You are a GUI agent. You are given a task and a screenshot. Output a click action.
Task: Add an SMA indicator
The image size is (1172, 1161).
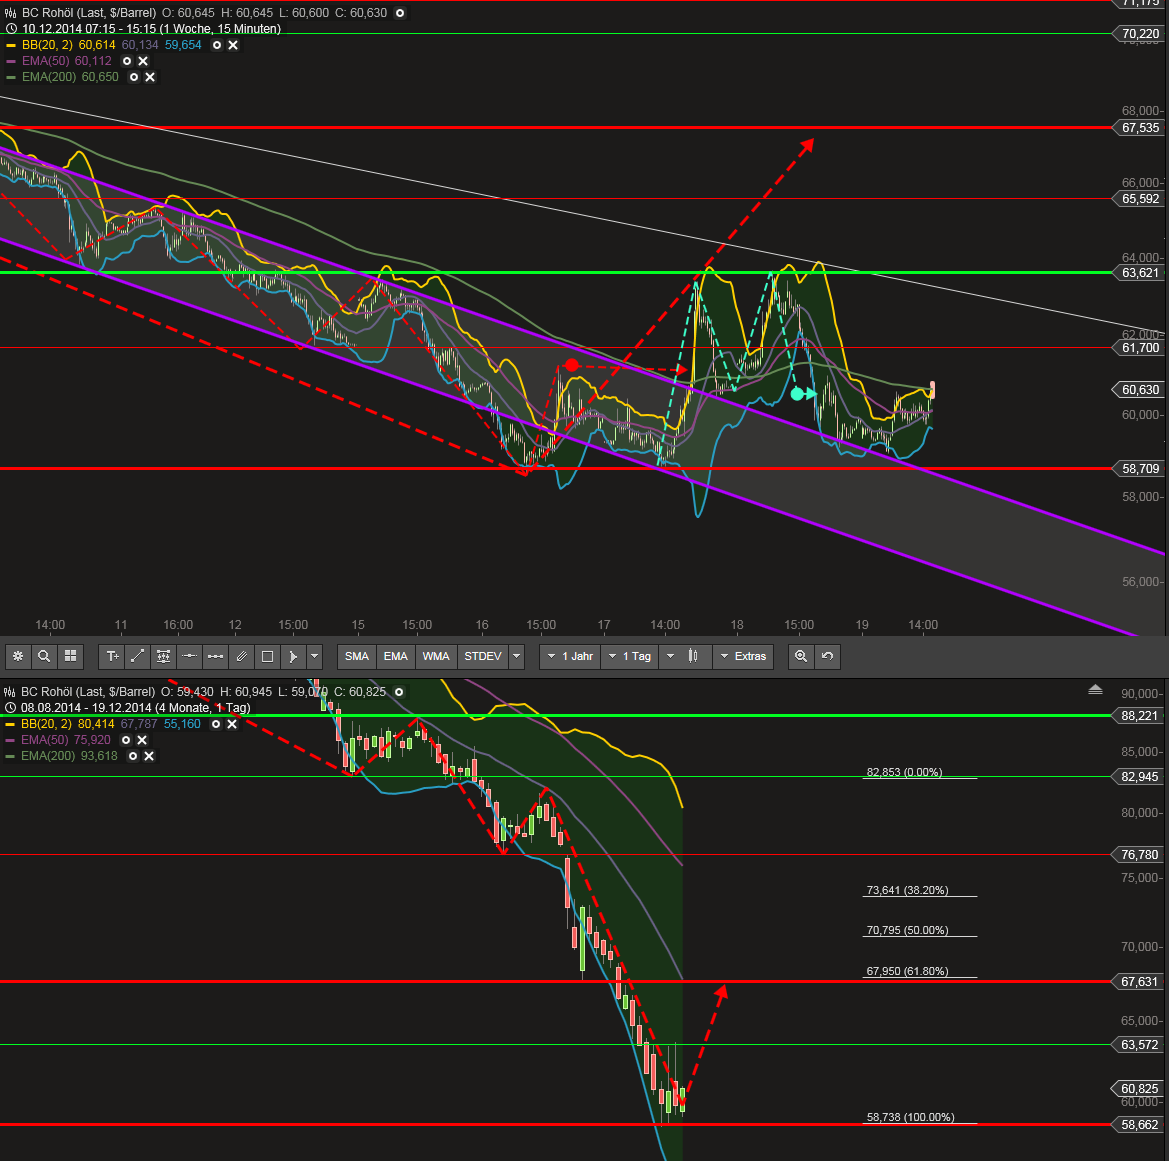357,656
